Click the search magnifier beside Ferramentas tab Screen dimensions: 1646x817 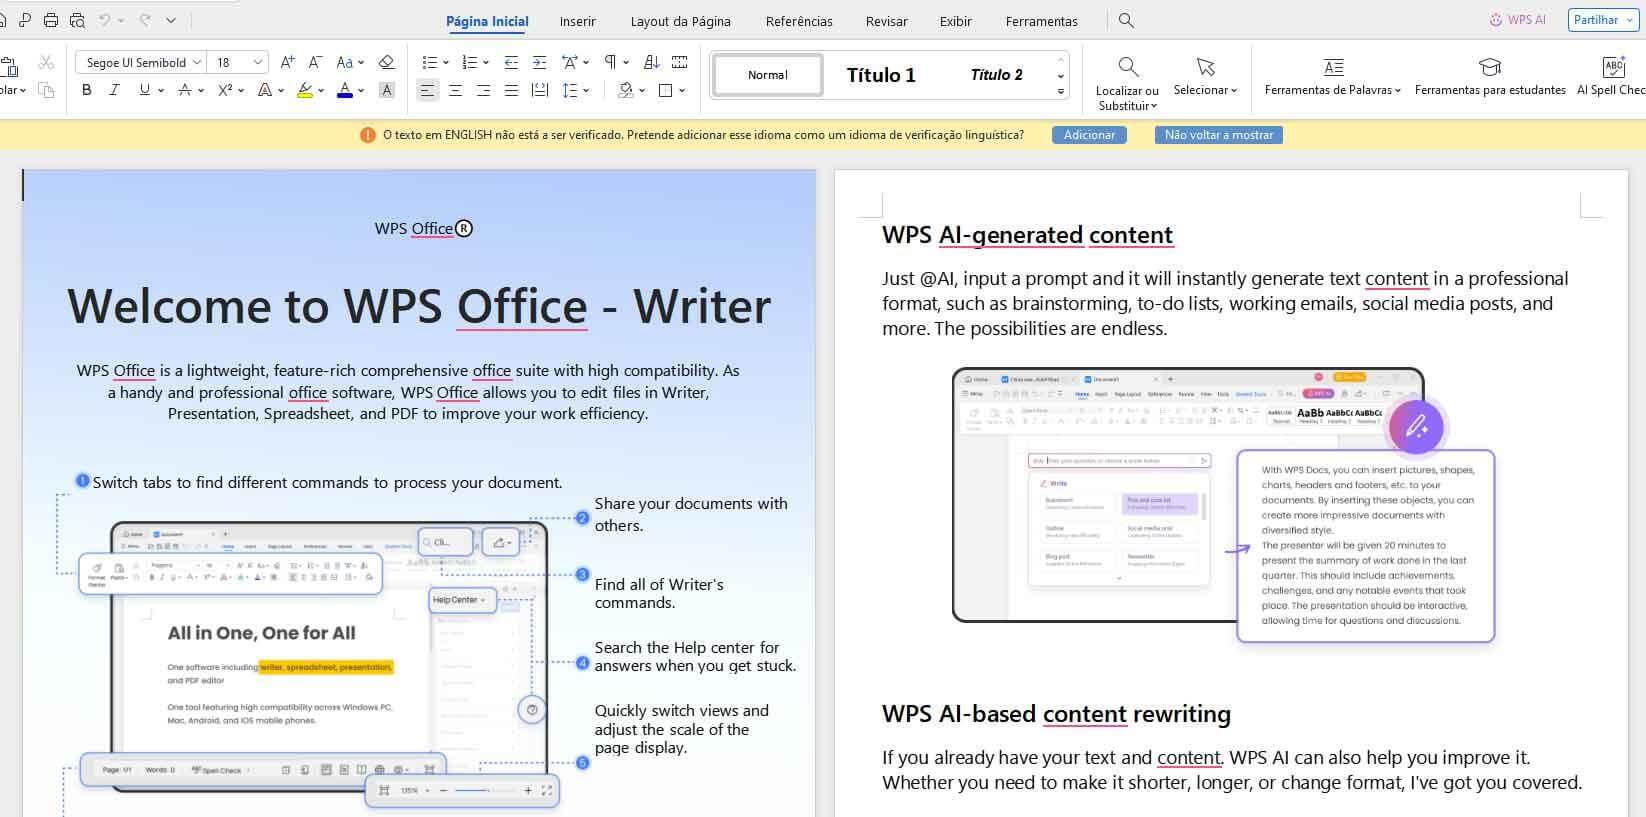(1126, 20)
